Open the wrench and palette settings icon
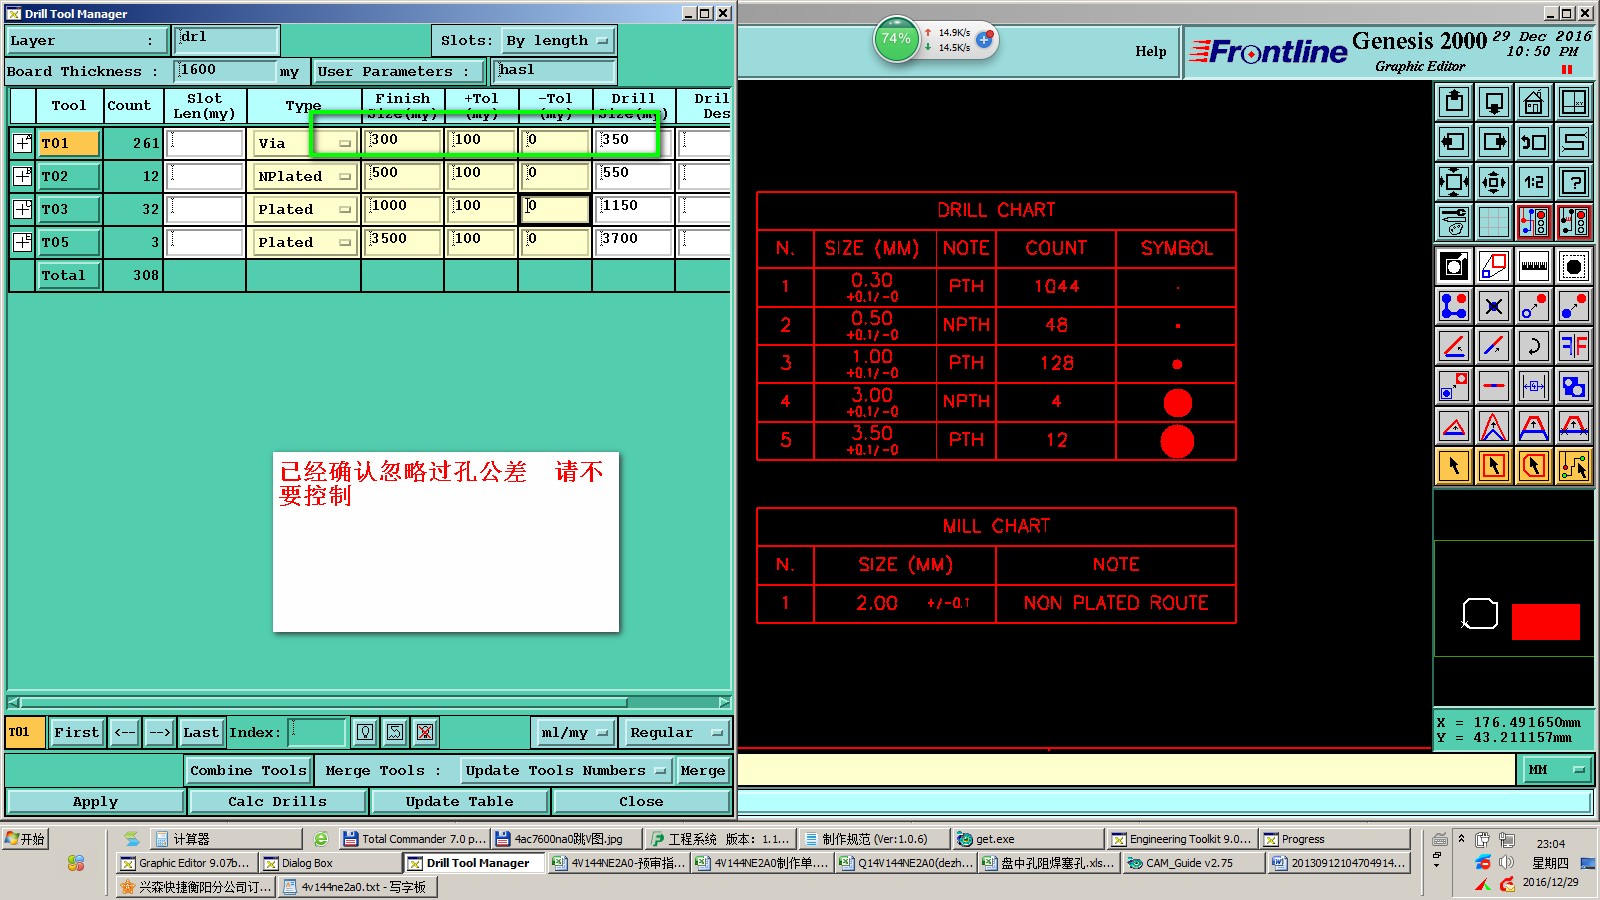Screen dimensions: 1600x900 pos(1454,222)
